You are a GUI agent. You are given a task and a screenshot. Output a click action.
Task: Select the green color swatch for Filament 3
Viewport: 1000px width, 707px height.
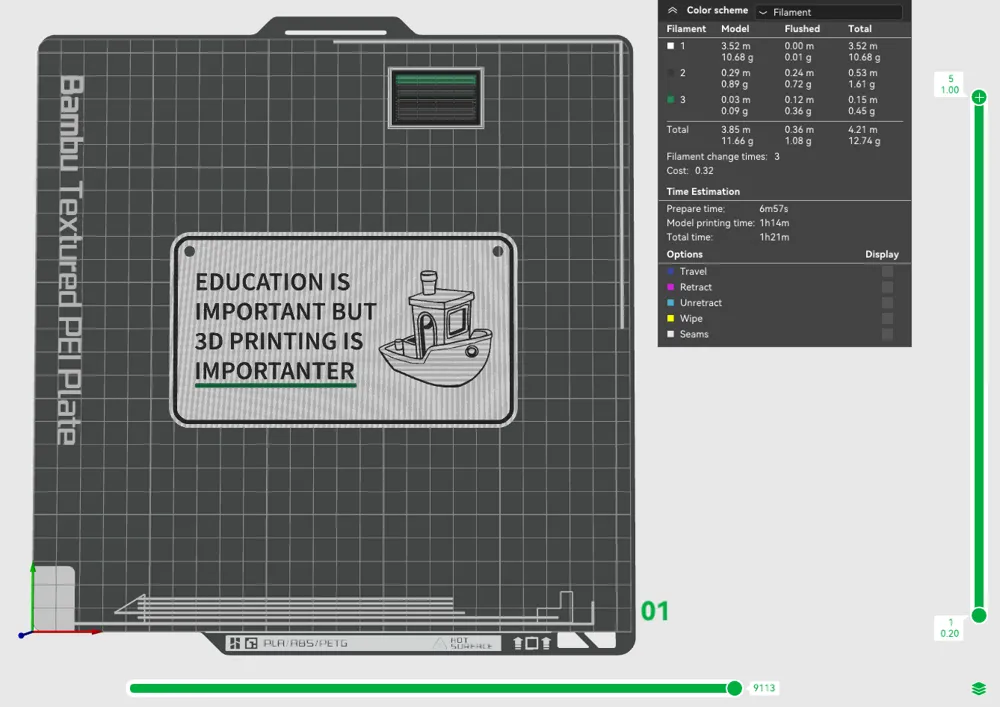tap(671, 100)
